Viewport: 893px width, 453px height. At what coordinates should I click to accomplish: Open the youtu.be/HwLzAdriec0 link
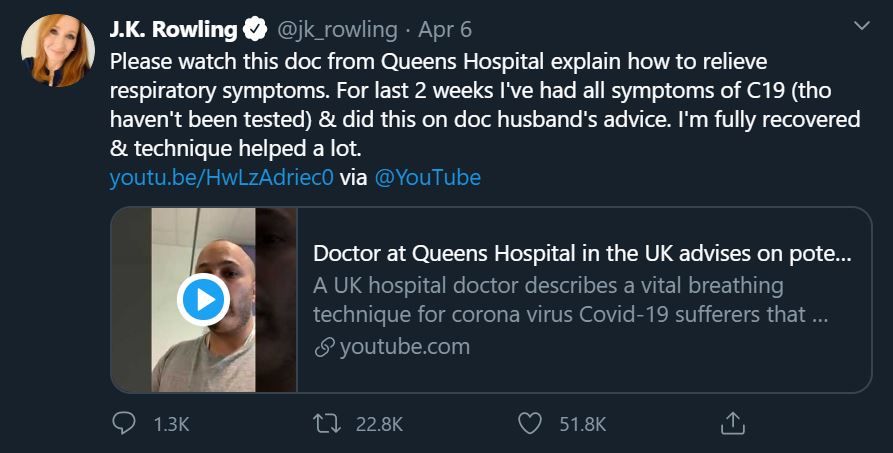pyautogui.click(x=221, y=178)
